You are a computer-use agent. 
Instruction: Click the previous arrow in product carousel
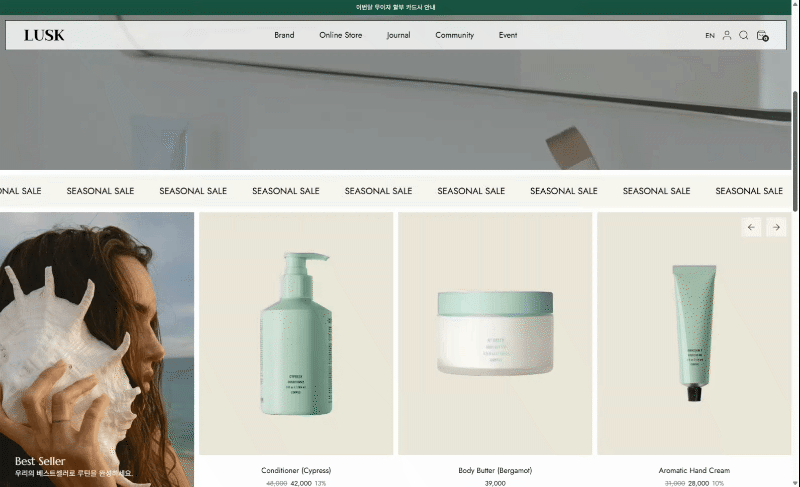[751, 227]
